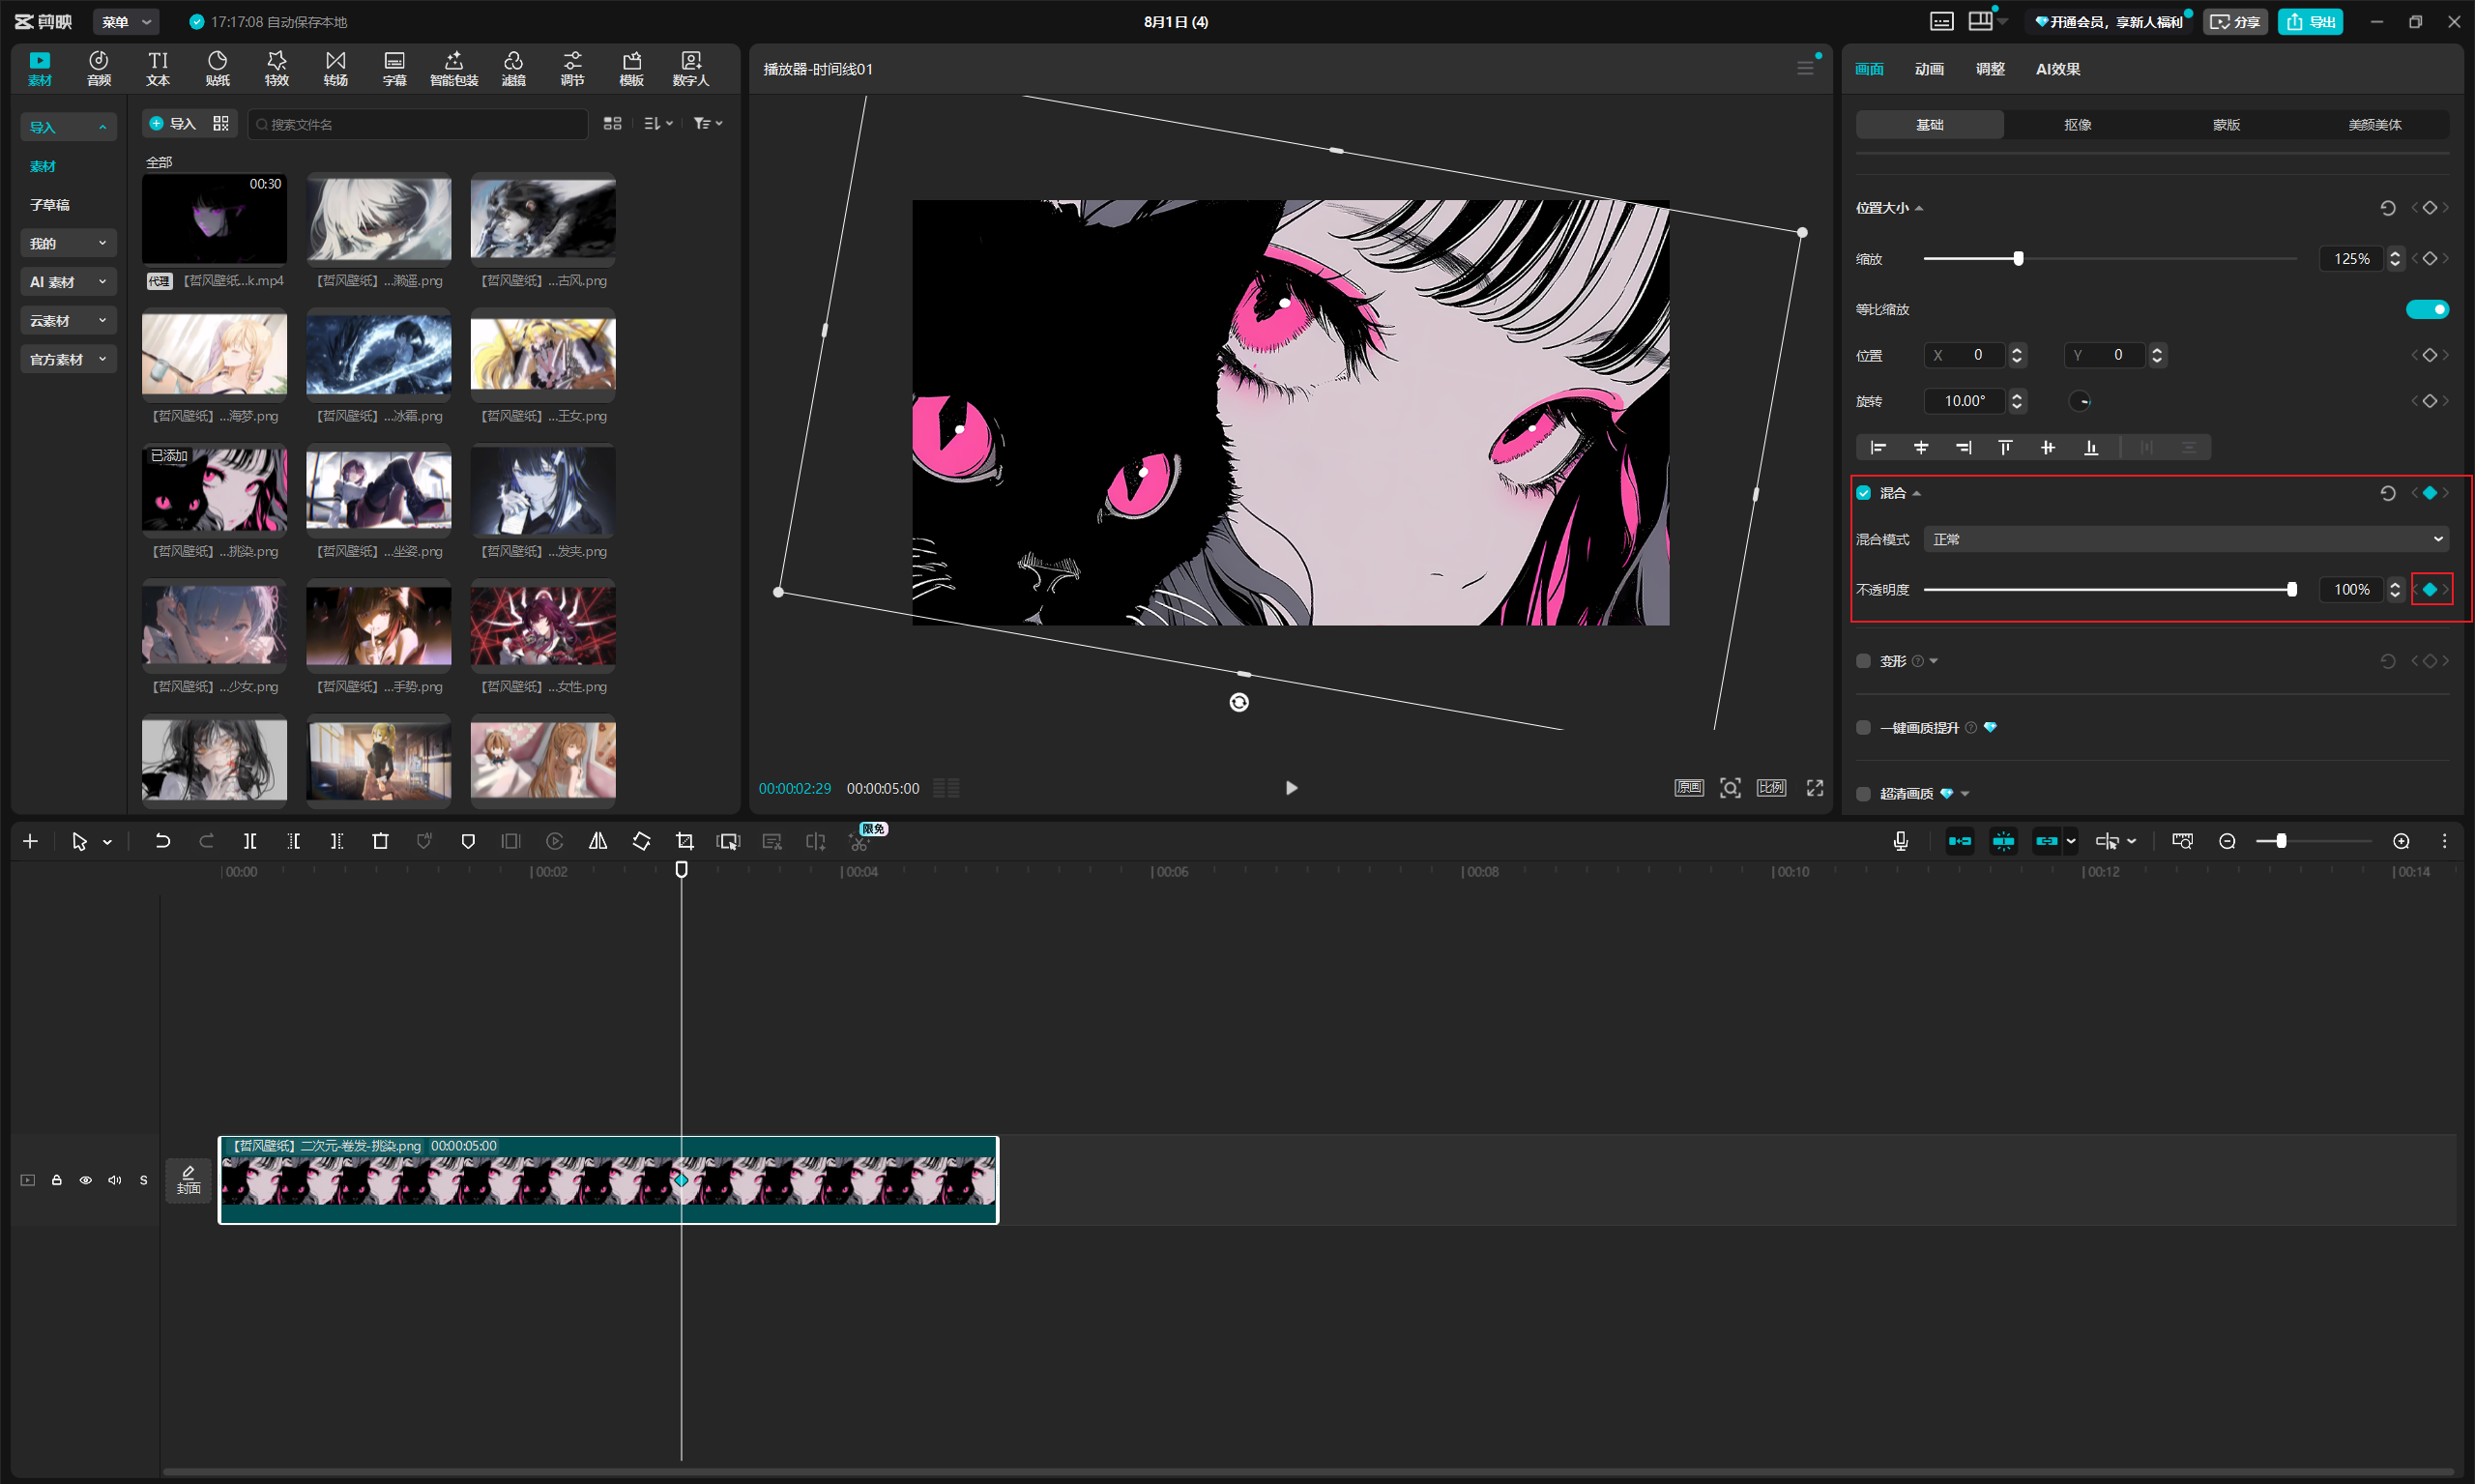Image resolution: width=2475 pixels, height=1484 pixels.
Task: Click the undo arrow in timeline toolbar
Action: [162, 841]
